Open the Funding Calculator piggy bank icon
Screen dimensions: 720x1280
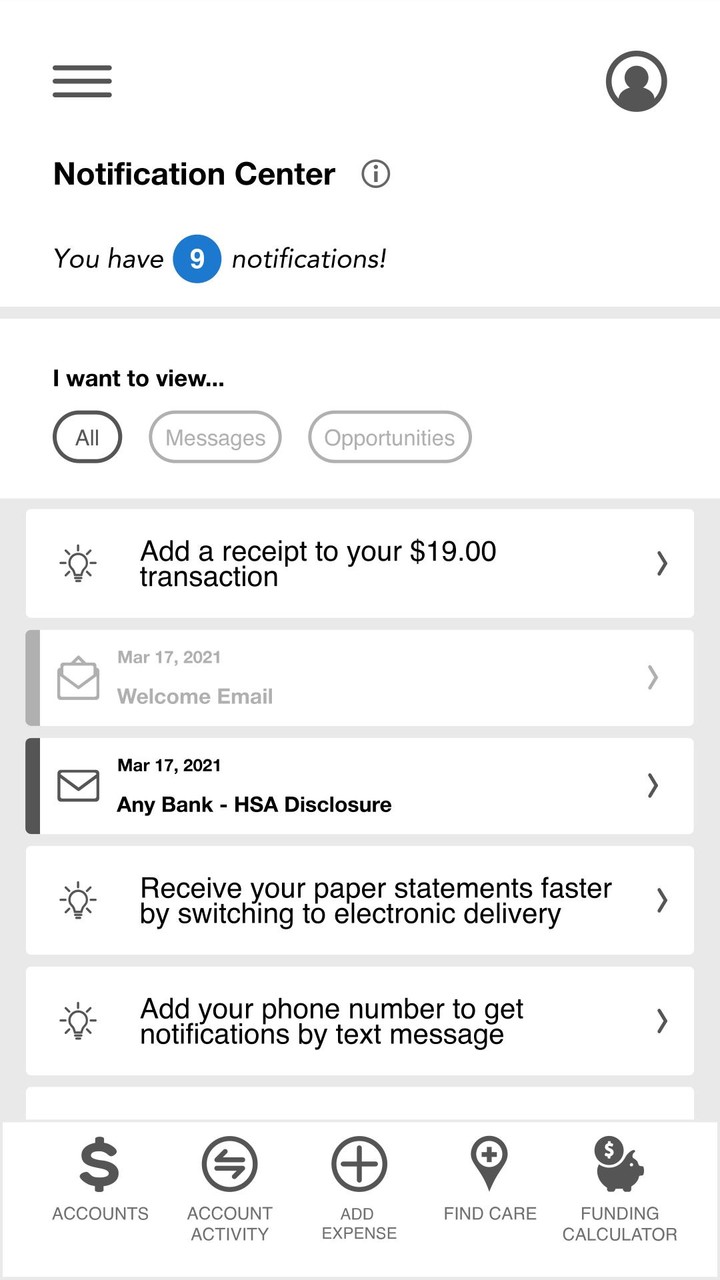click(x=619, y=1163)
